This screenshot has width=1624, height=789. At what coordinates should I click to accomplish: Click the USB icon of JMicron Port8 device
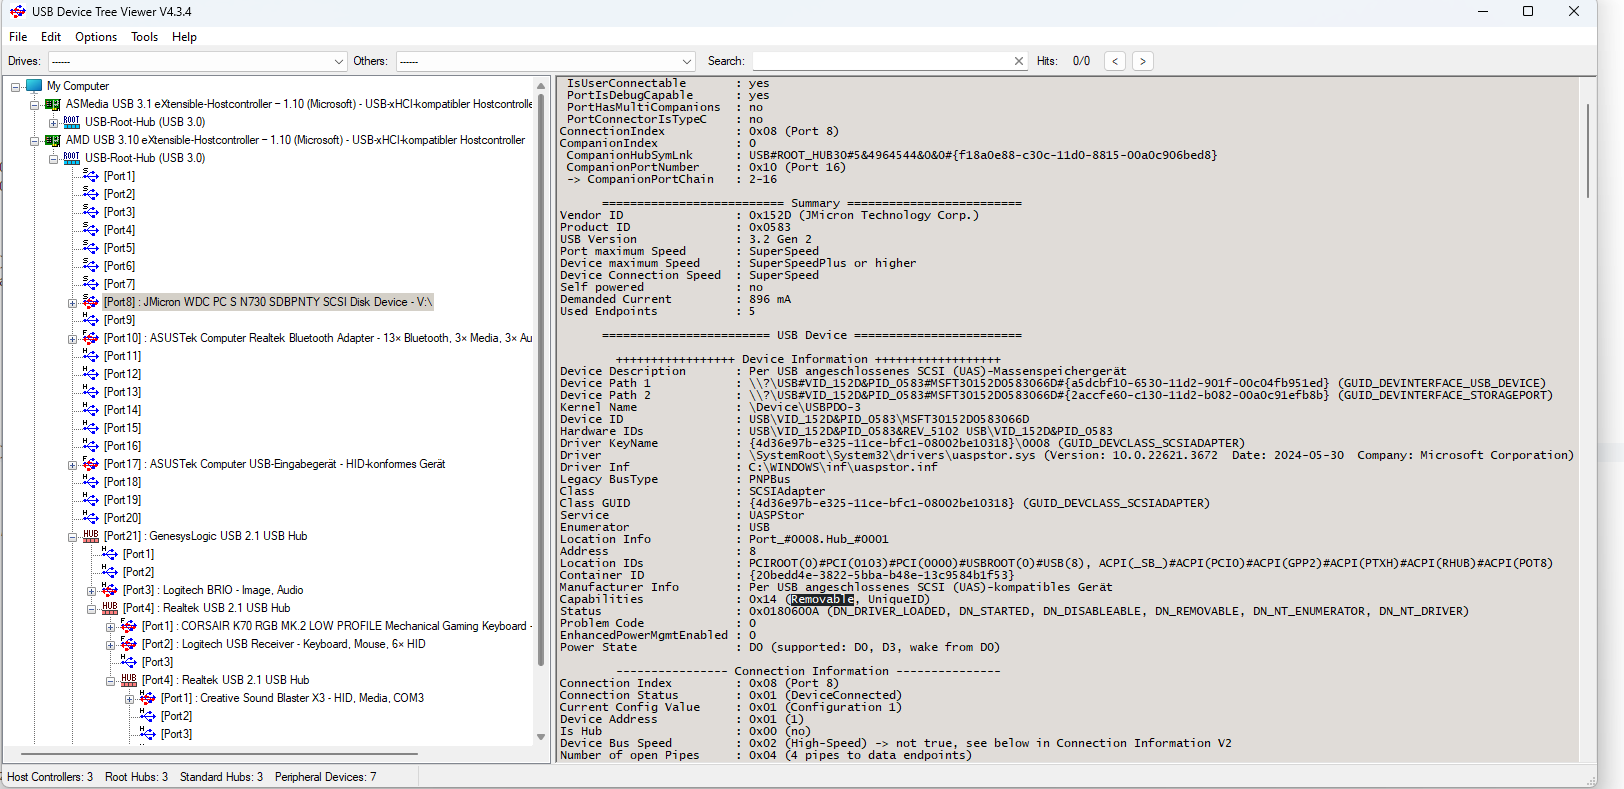[x=91, y=302]
